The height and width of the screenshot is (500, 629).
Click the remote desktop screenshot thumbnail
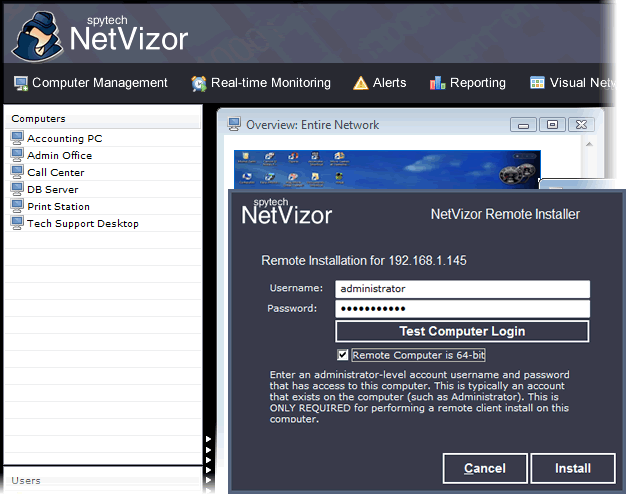coord(387,169)
